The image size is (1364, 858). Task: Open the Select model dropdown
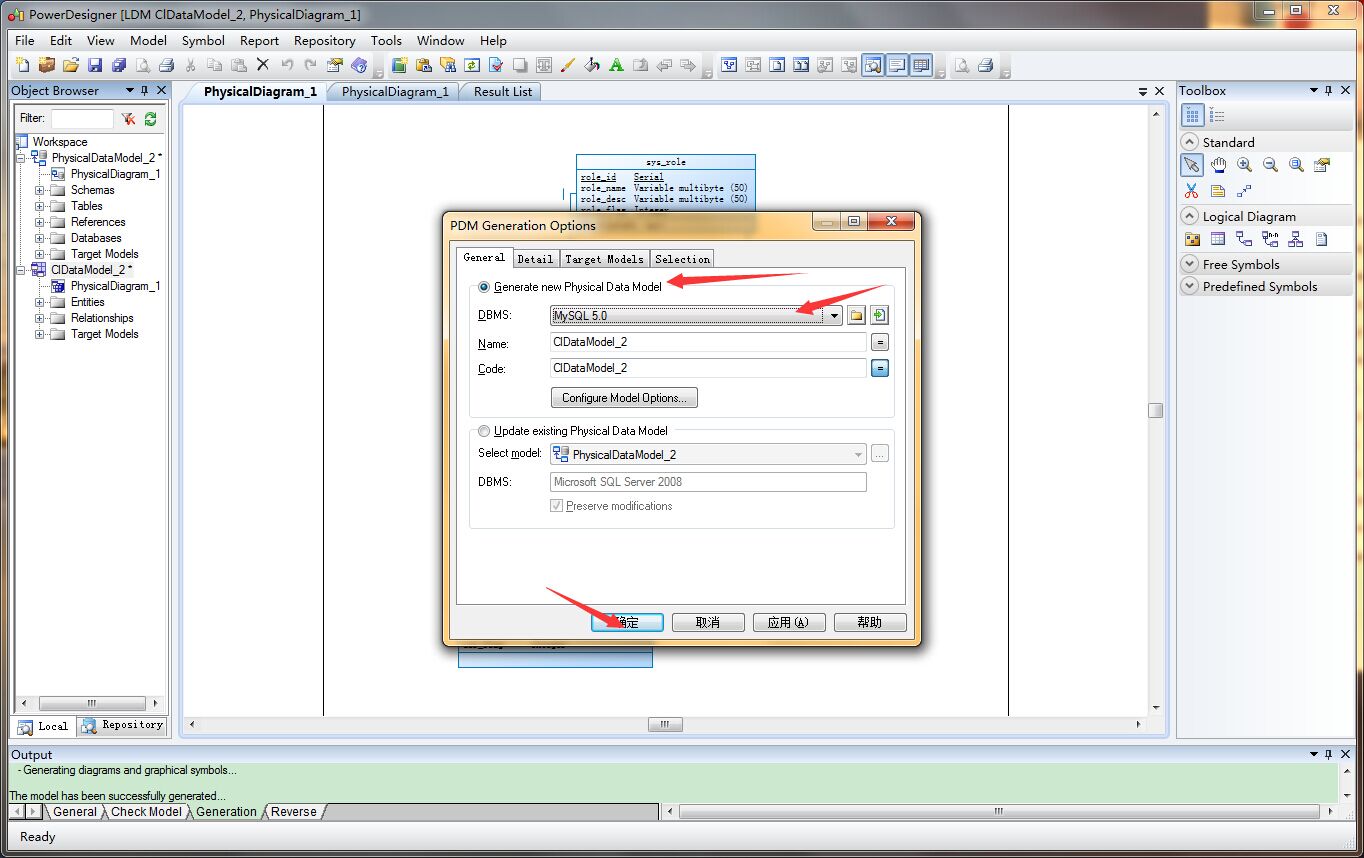click(858, 454)
